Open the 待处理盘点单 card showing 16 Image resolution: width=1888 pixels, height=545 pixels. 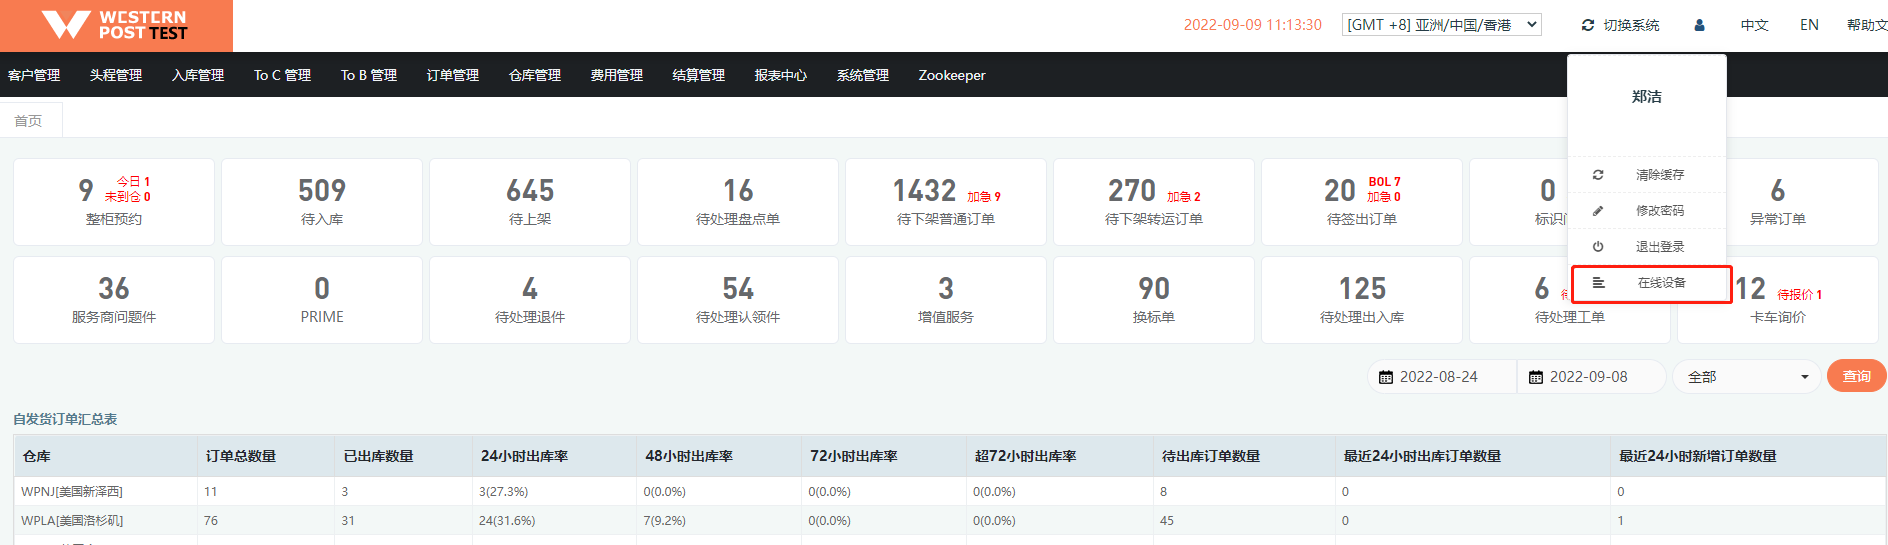738,201
